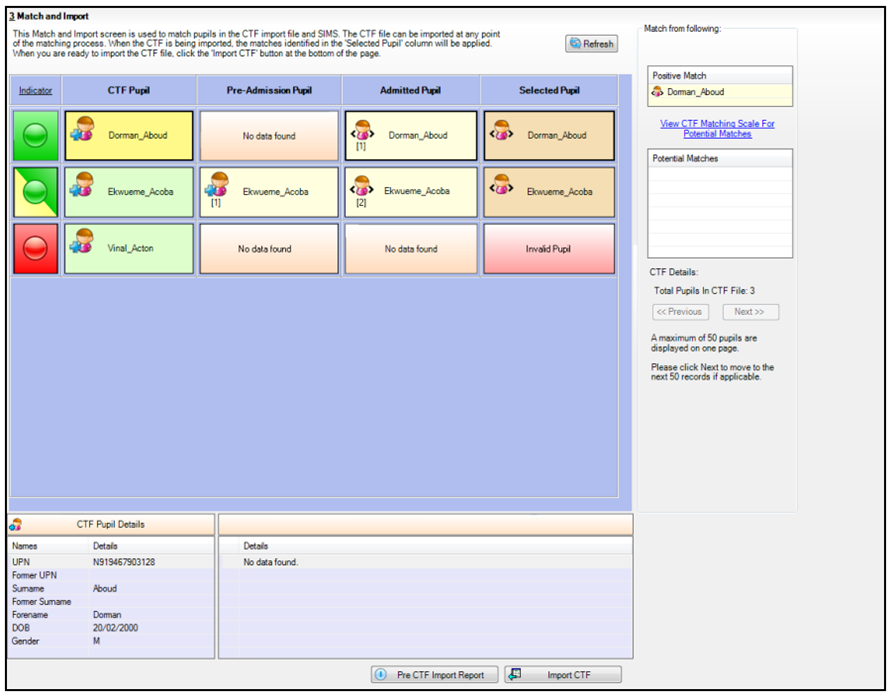Click the green-yellow indicator for Ekwueme_Acoba

(x=35, y=191)
